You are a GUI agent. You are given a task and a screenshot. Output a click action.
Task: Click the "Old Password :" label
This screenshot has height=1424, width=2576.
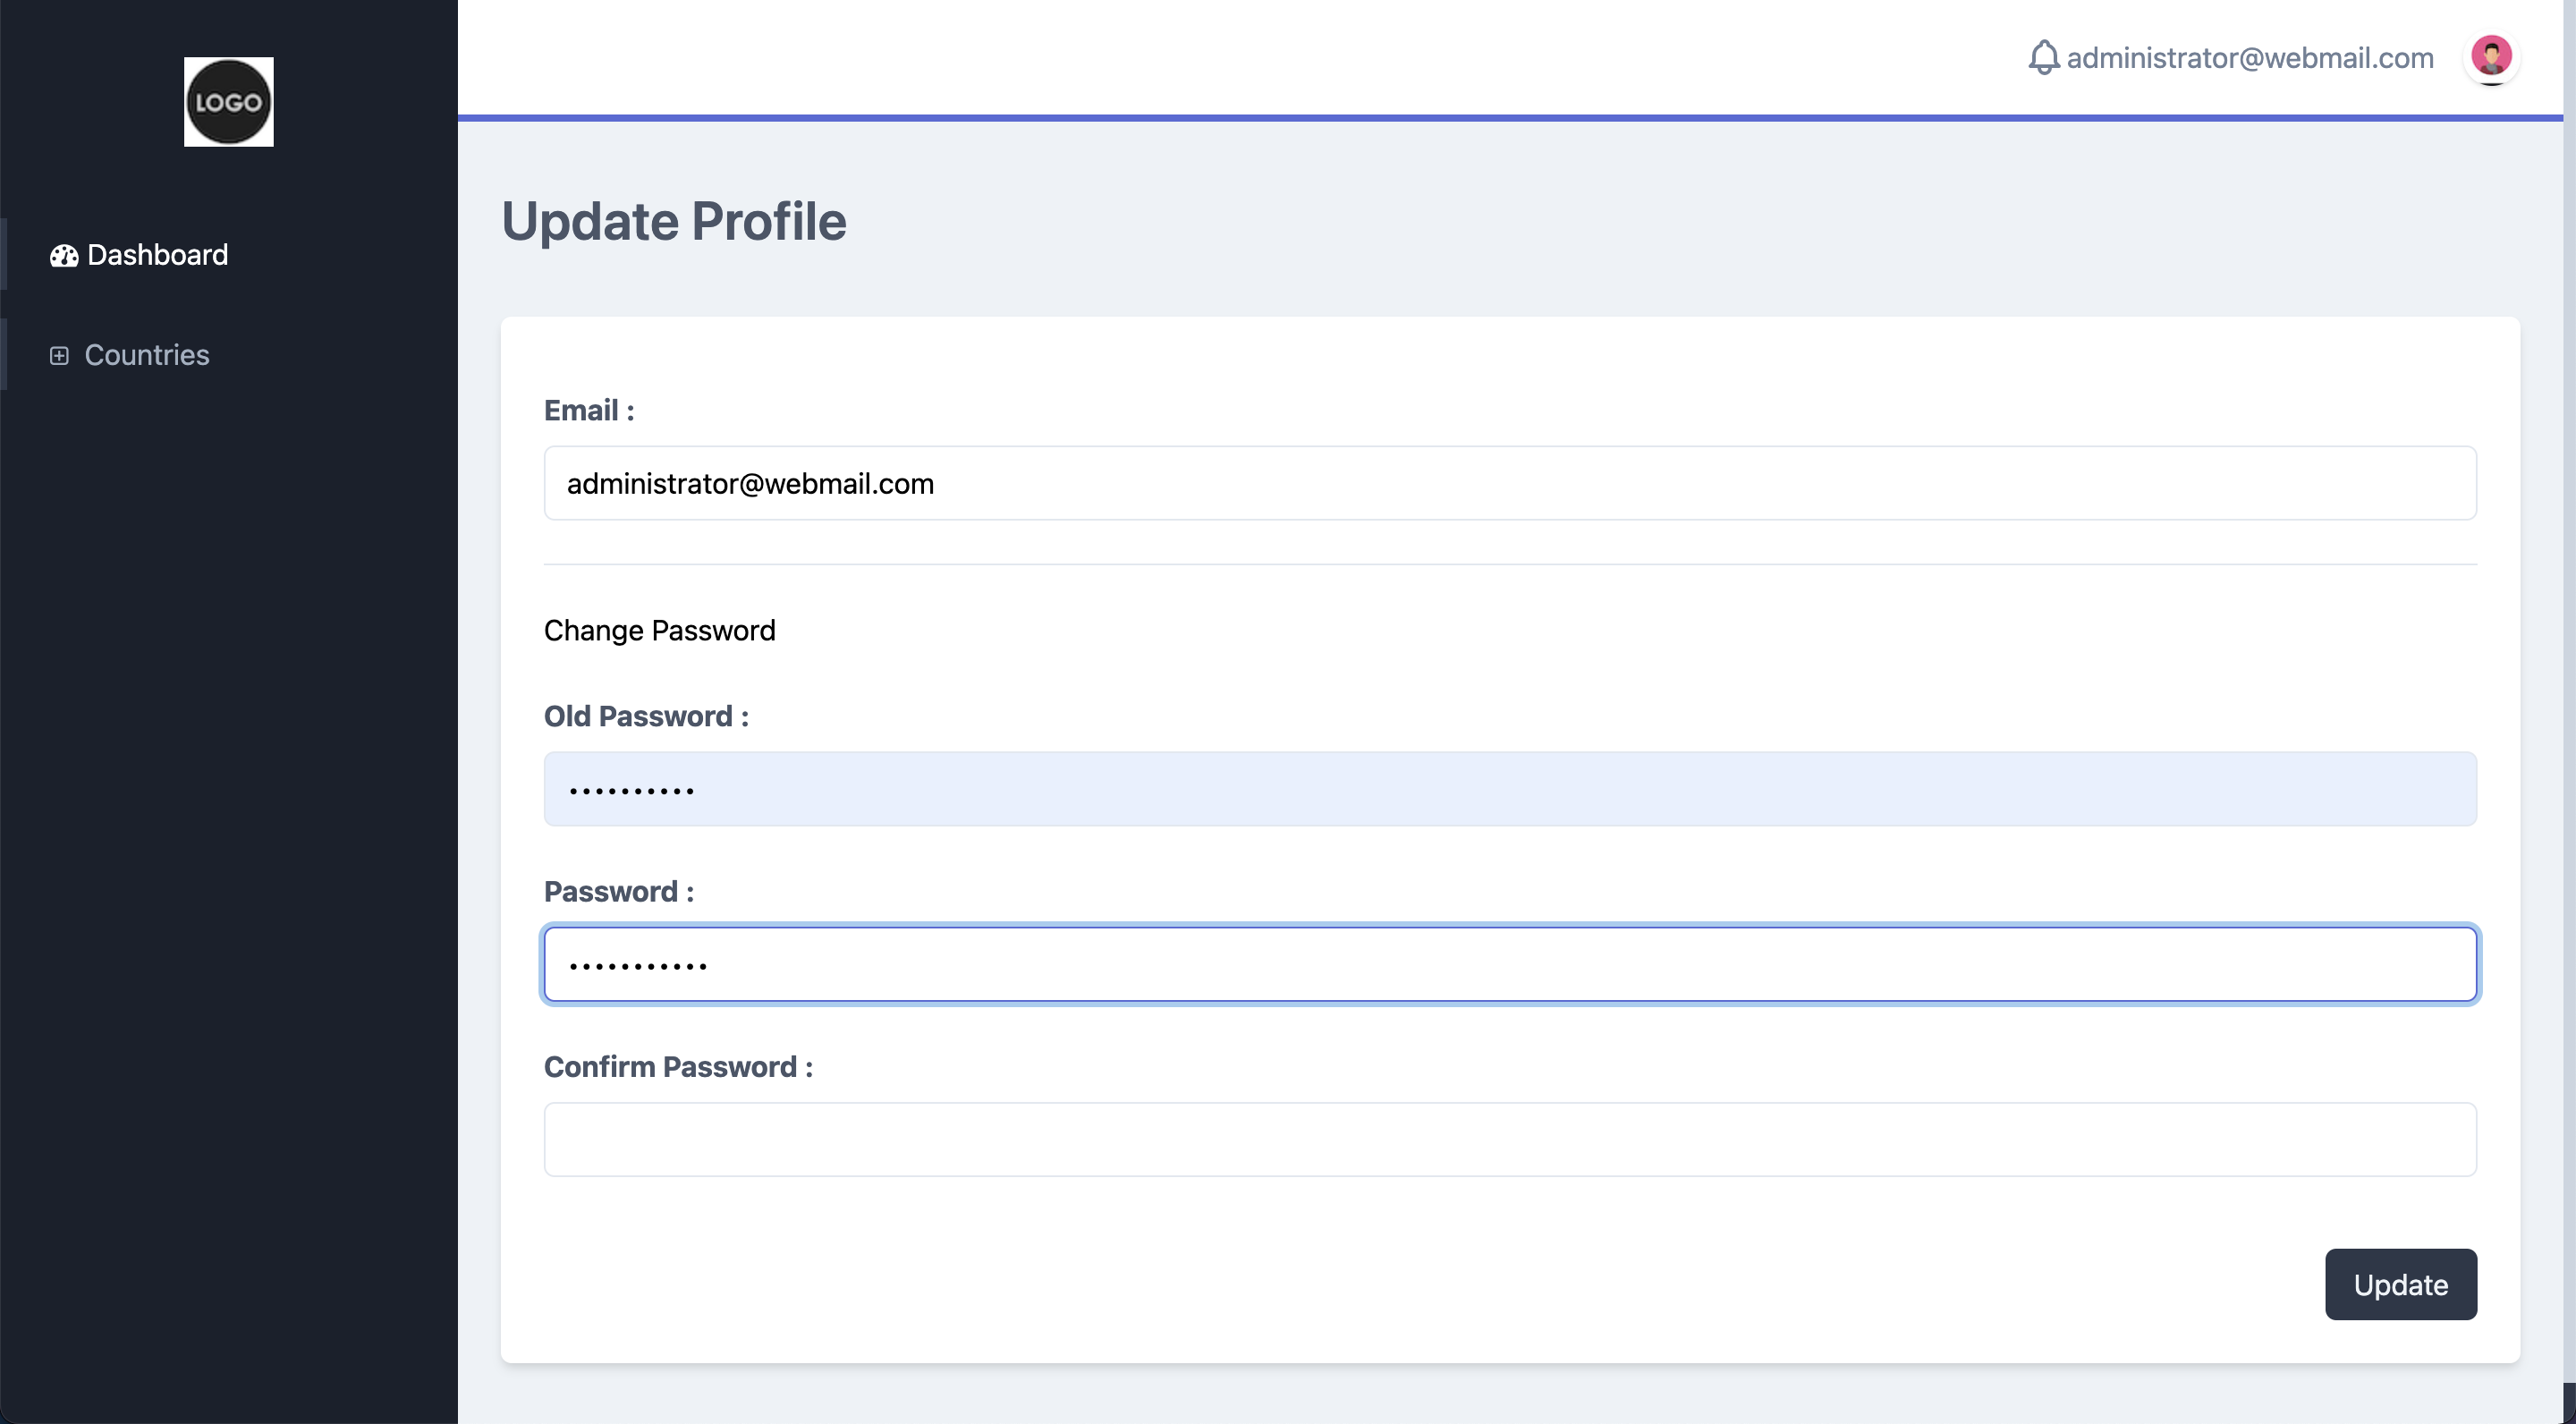coord(645,716)
